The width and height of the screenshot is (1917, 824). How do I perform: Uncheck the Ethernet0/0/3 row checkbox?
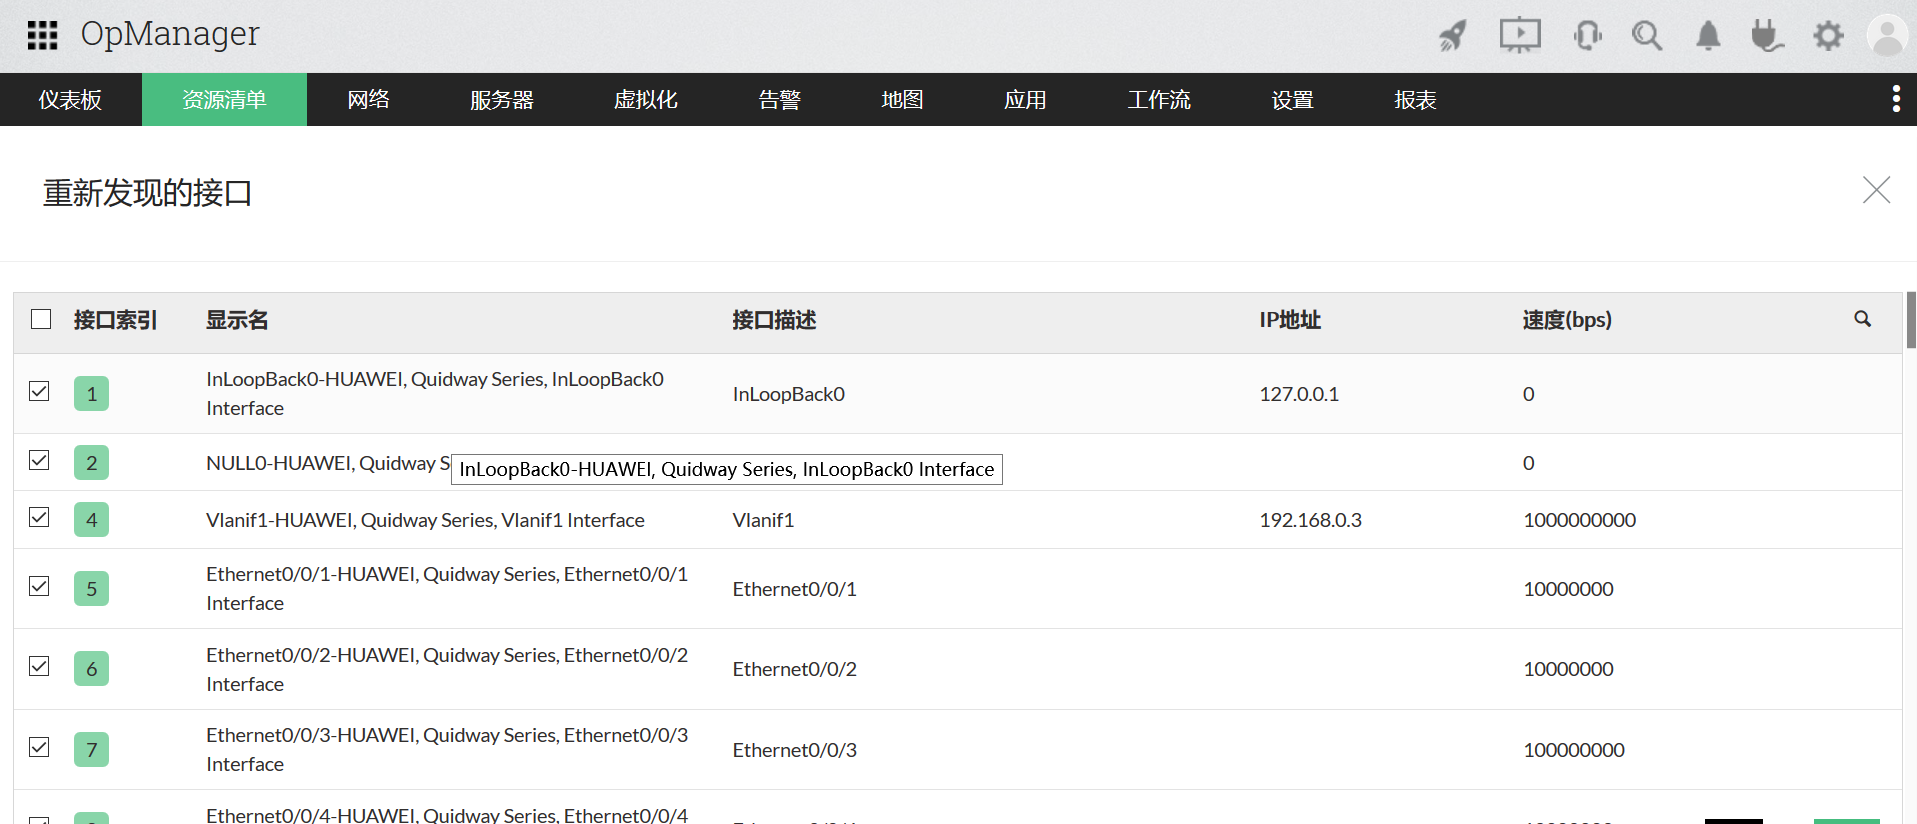(39, 747)
